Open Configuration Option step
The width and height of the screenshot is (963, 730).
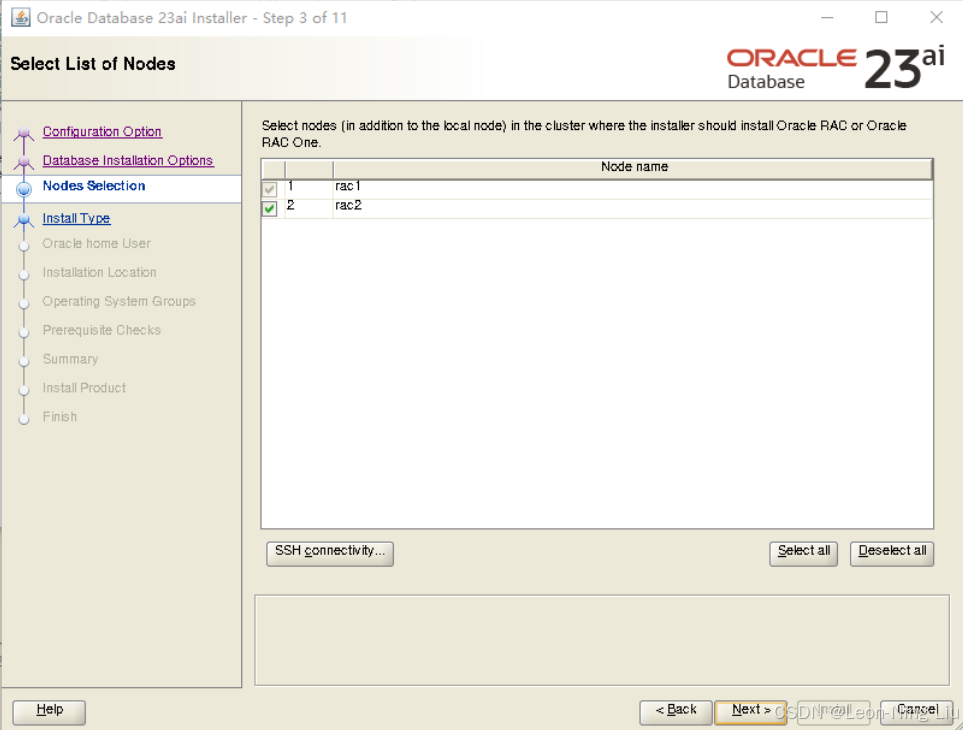pos(102,131)
